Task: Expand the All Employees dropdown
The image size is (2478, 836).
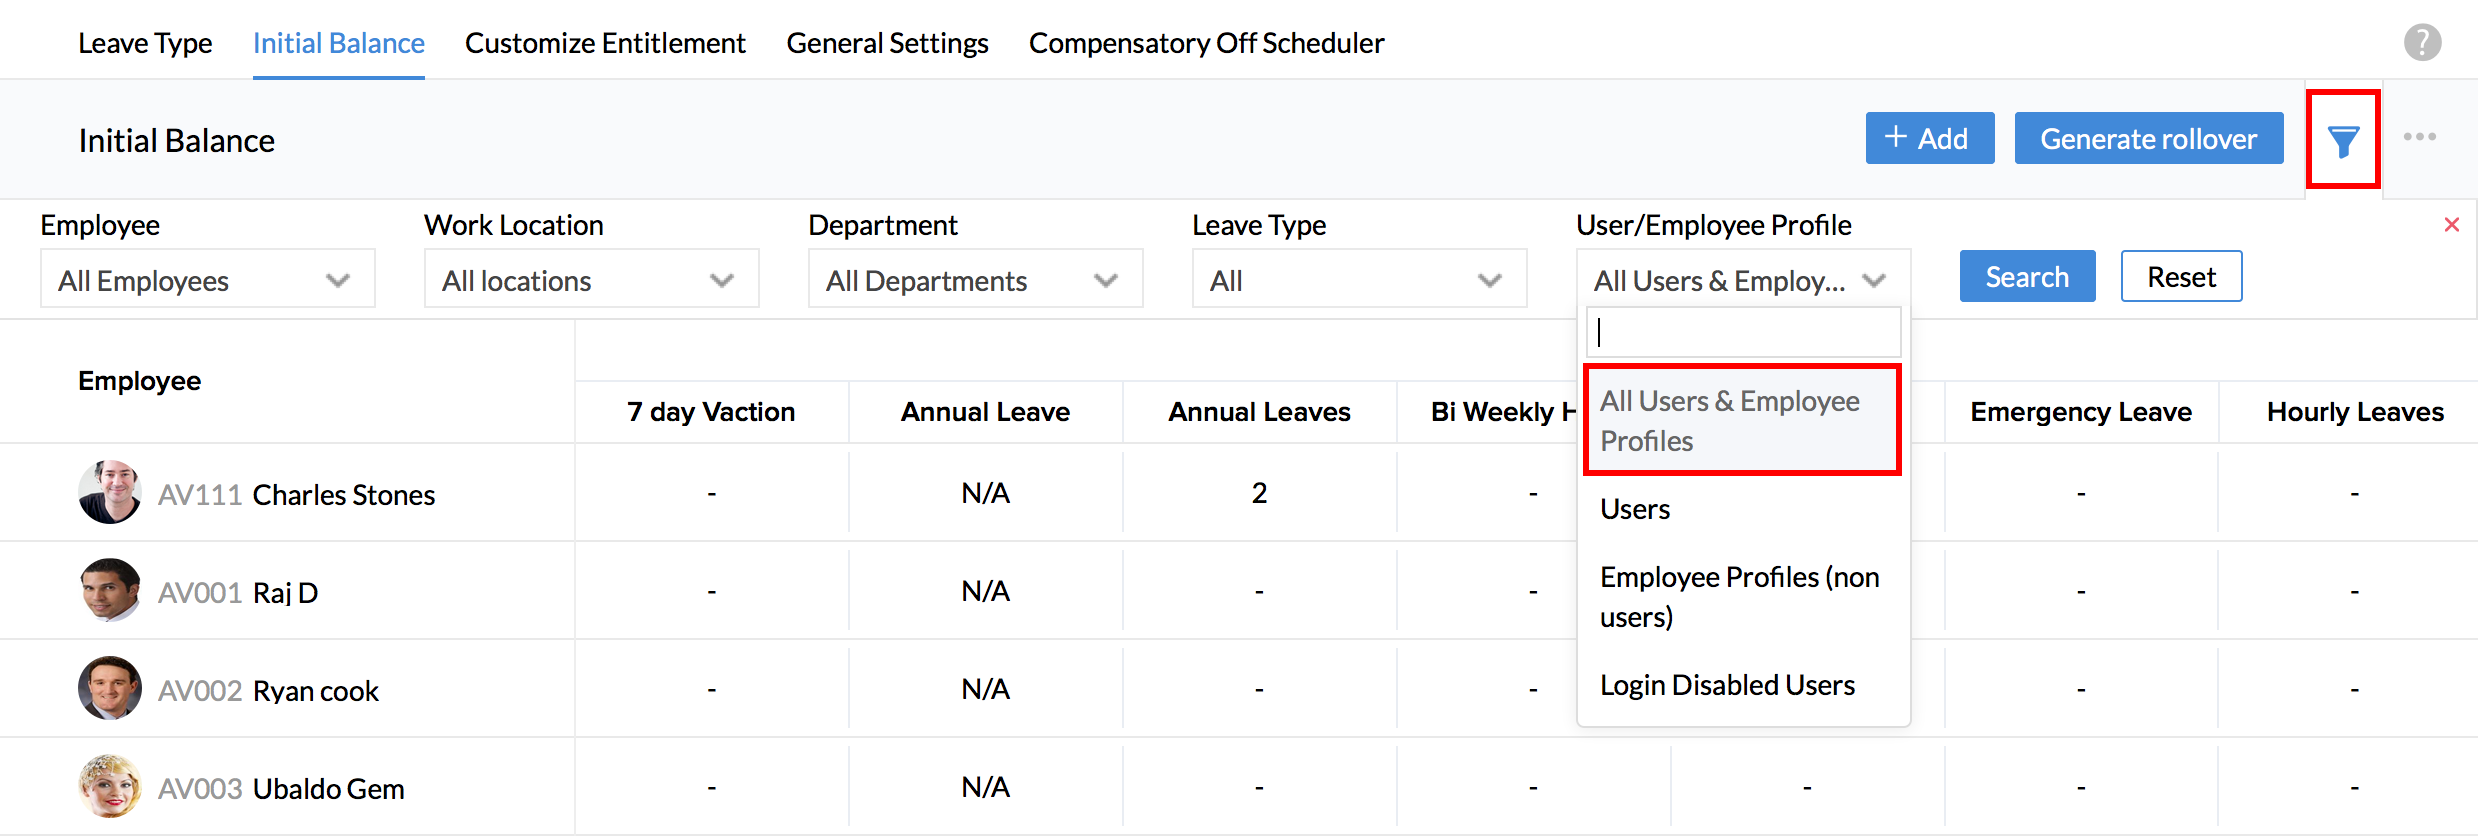Action: 207,280
